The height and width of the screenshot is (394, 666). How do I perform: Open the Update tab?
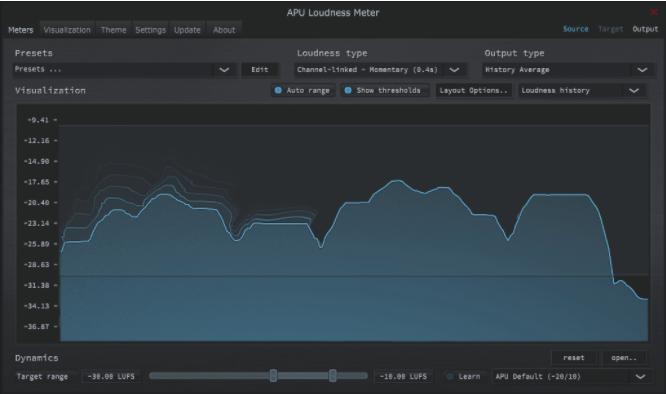[187, 30]
